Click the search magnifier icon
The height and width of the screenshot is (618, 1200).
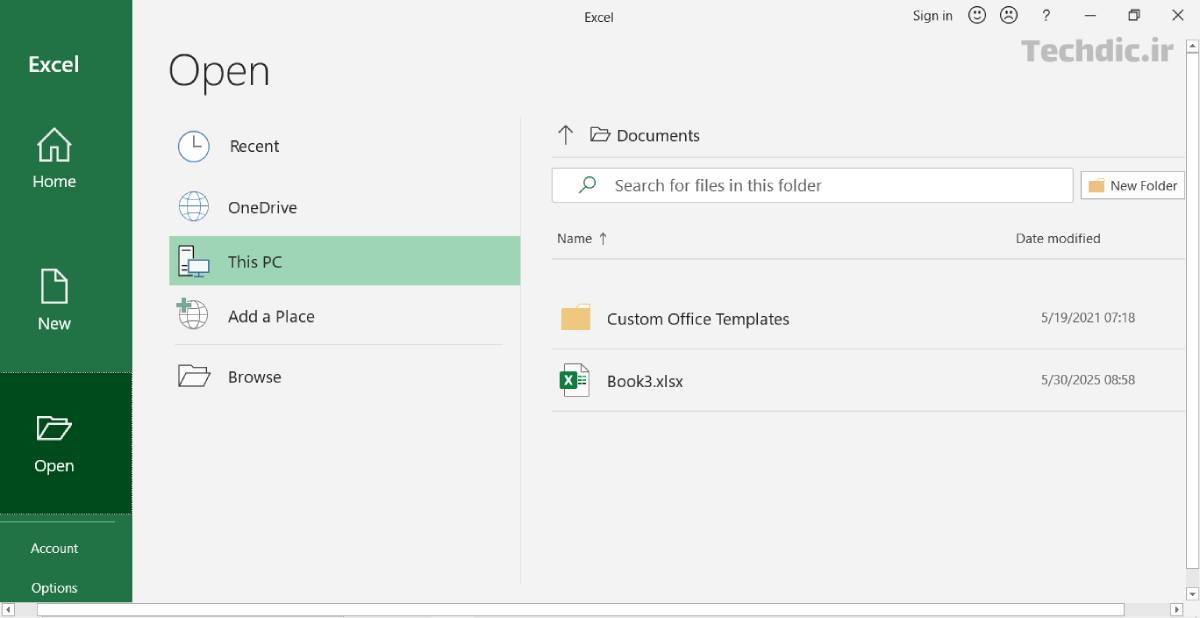[x=588, y=185]
